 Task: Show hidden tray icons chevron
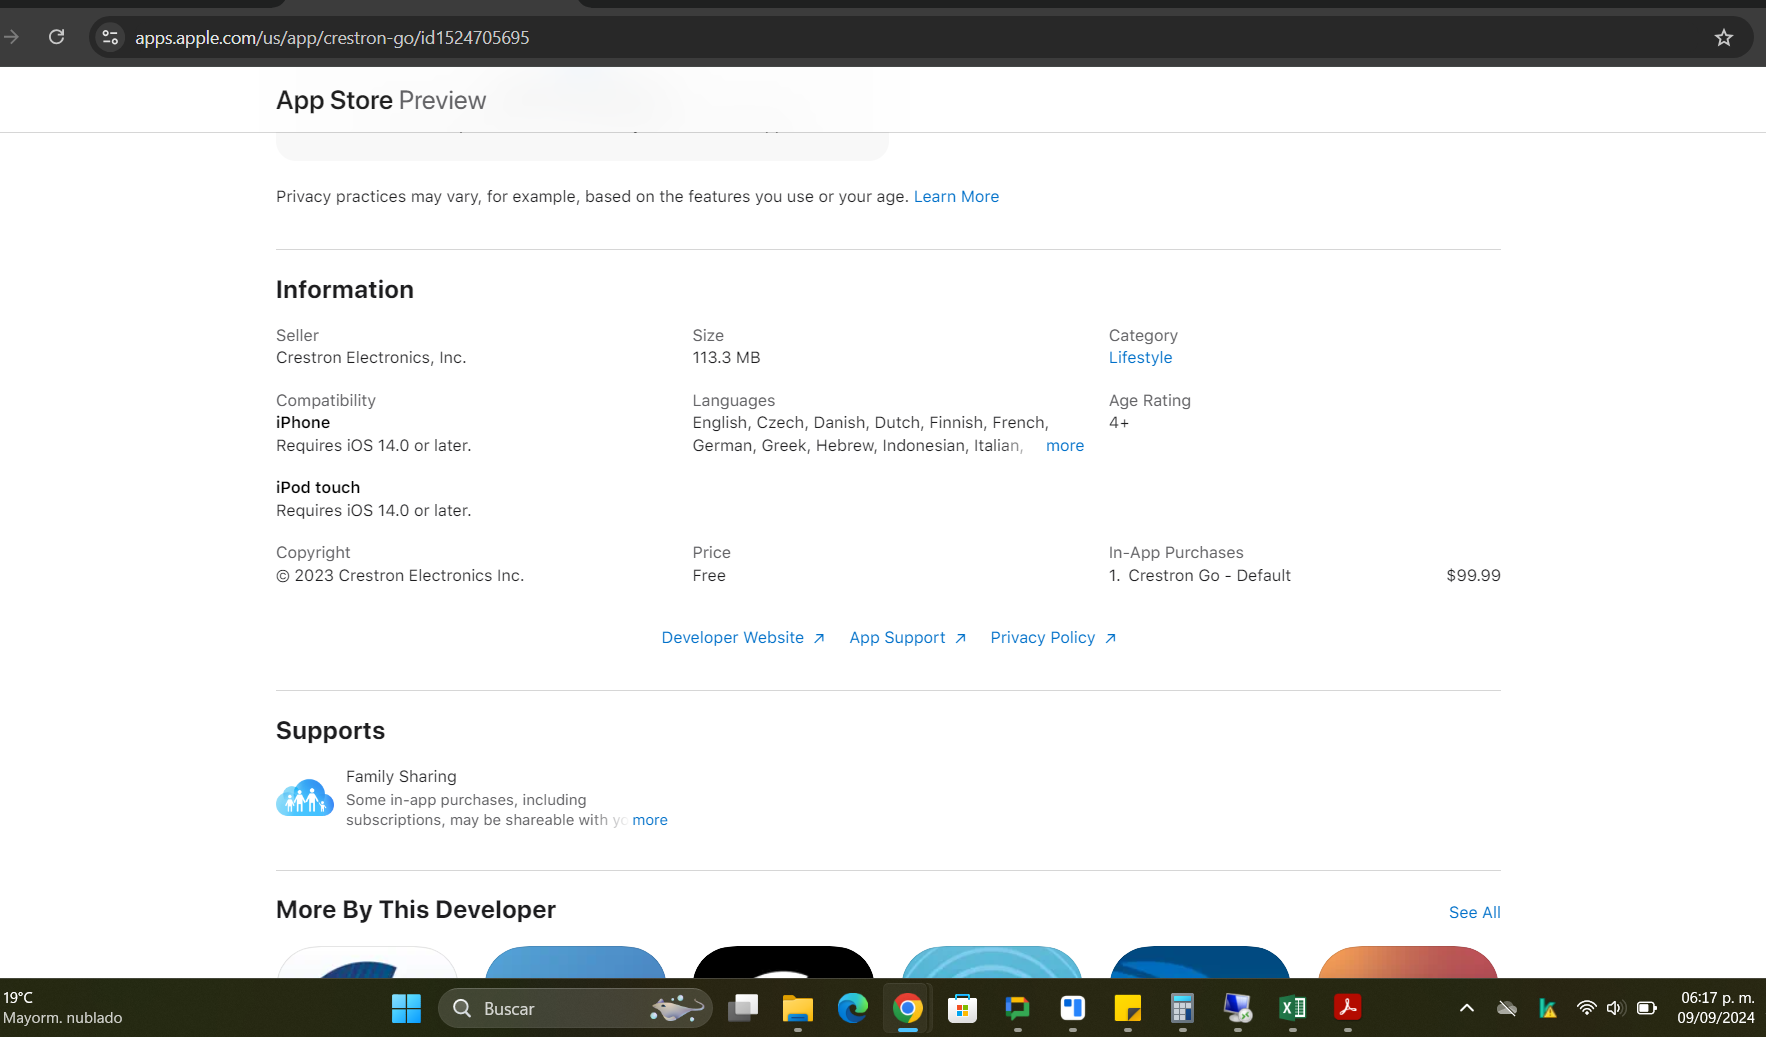(1467, 1008)
